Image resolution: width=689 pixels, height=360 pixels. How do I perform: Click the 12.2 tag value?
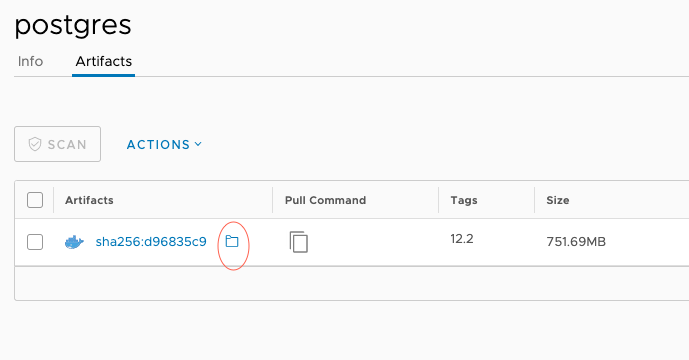click(x=462, y=239)
